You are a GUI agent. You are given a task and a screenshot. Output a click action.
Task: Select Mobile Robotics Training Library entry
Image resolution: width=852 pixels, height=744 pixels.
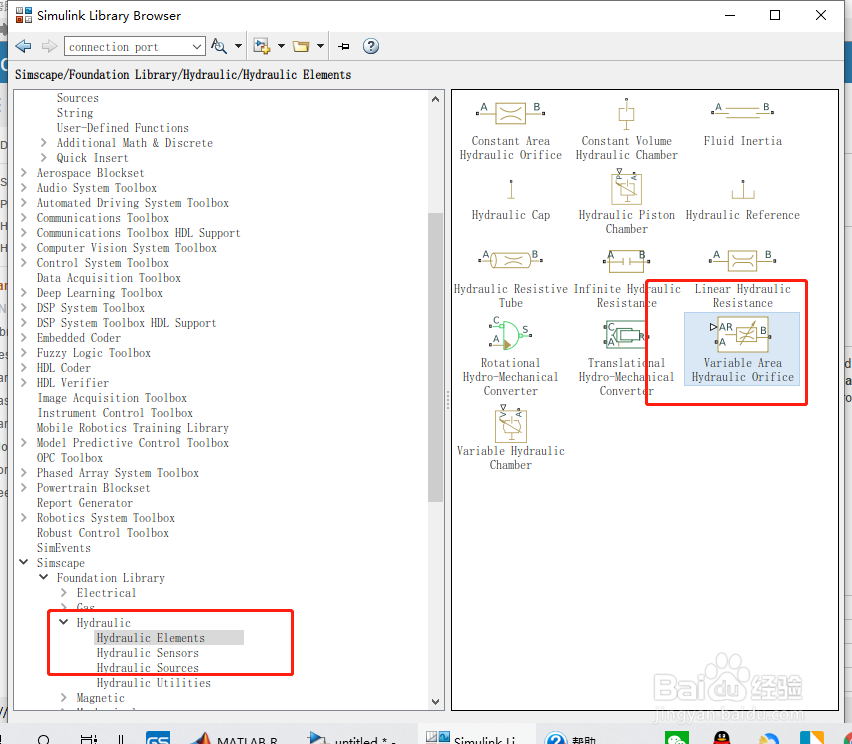133,428
